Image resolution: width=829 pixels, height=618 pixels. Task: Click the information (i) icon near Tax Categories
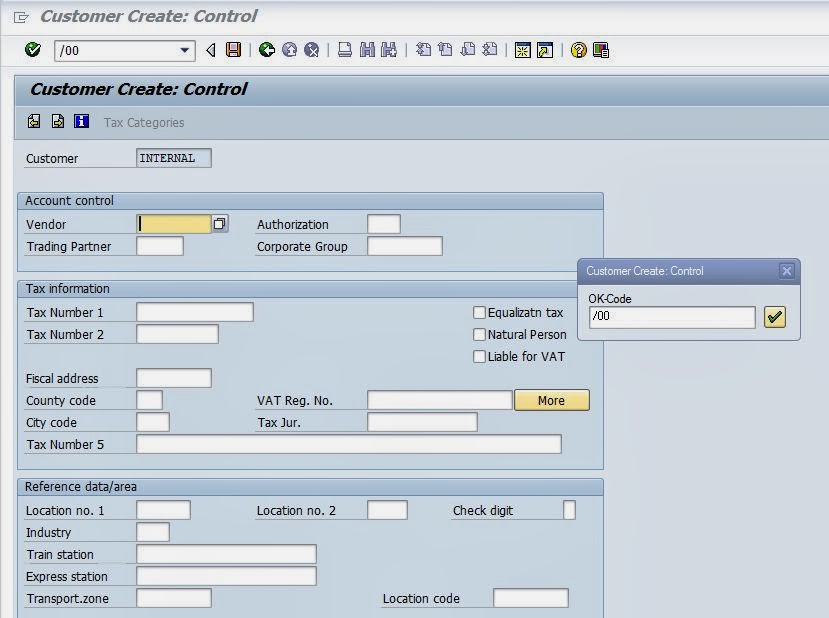click(x=80, y=121)
